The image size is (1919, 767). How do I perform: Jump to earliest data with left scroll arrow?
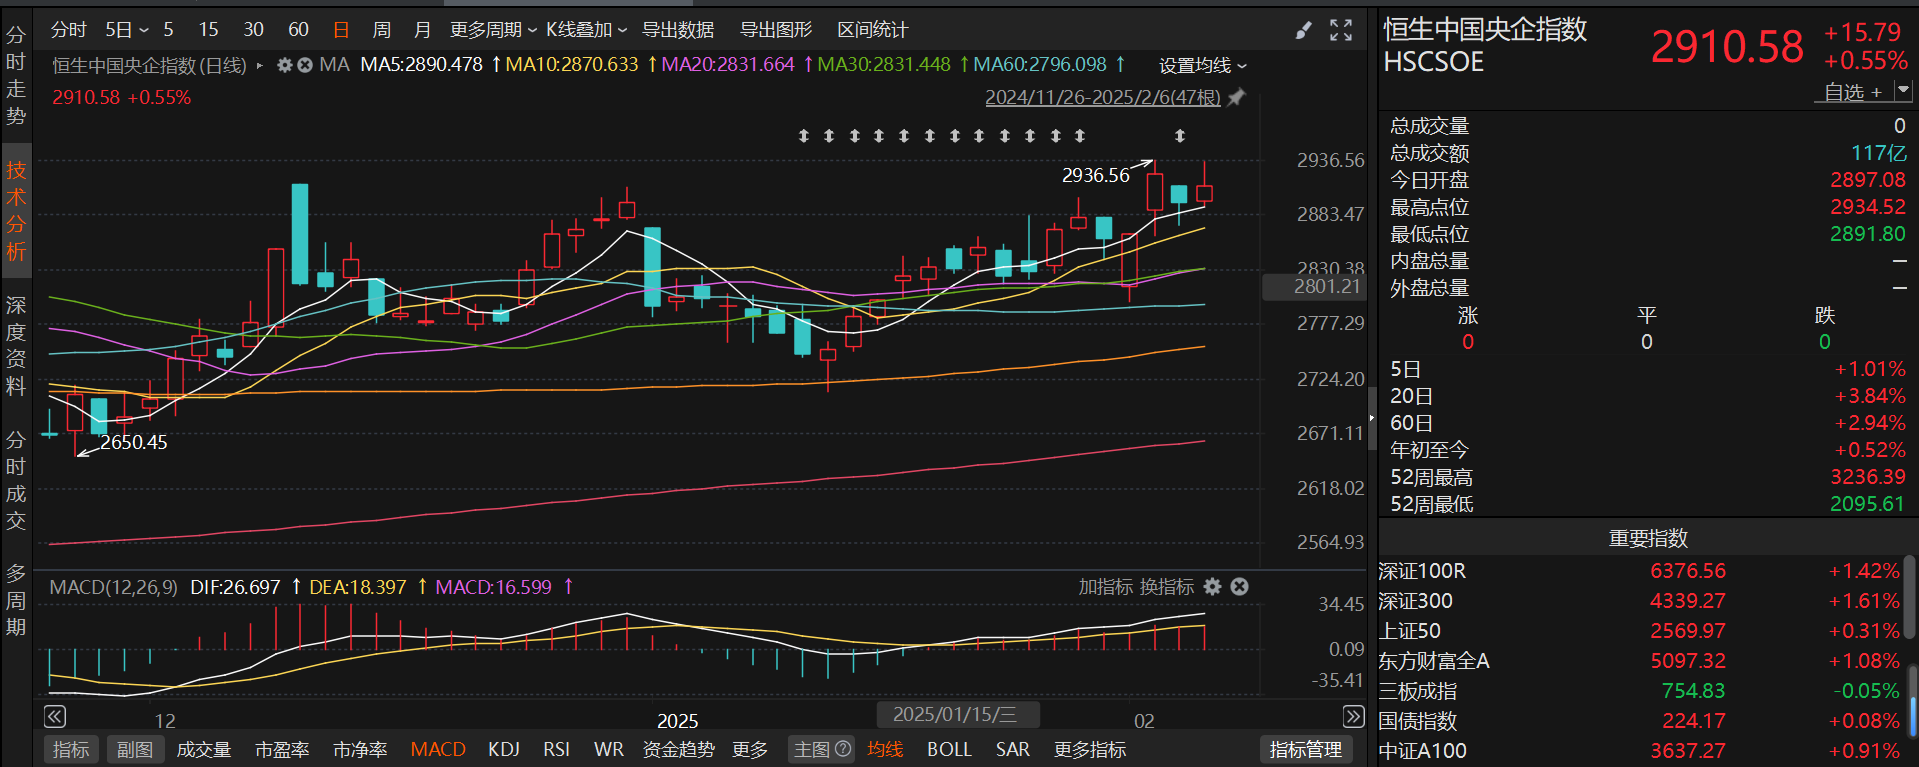point(55,716)
